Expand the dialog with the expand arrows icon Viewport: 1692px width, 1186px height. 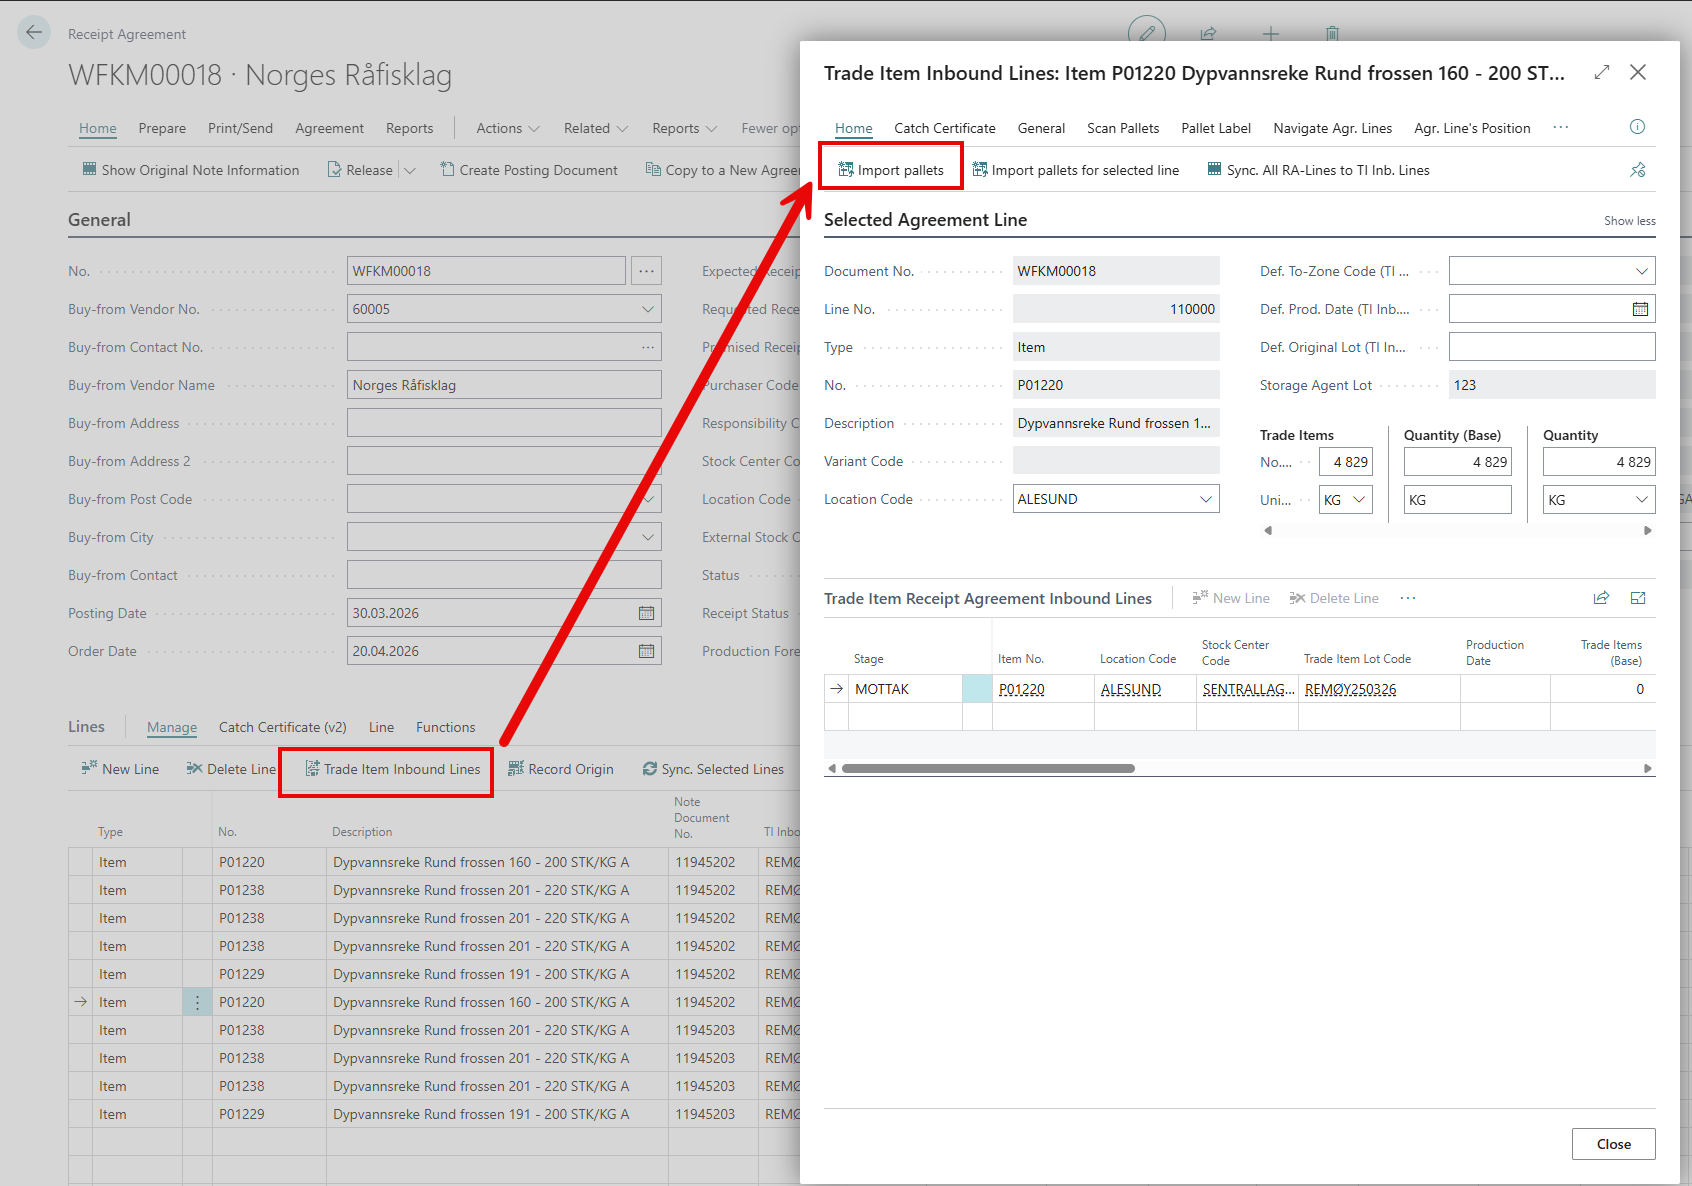click(x=1601, y=72)
